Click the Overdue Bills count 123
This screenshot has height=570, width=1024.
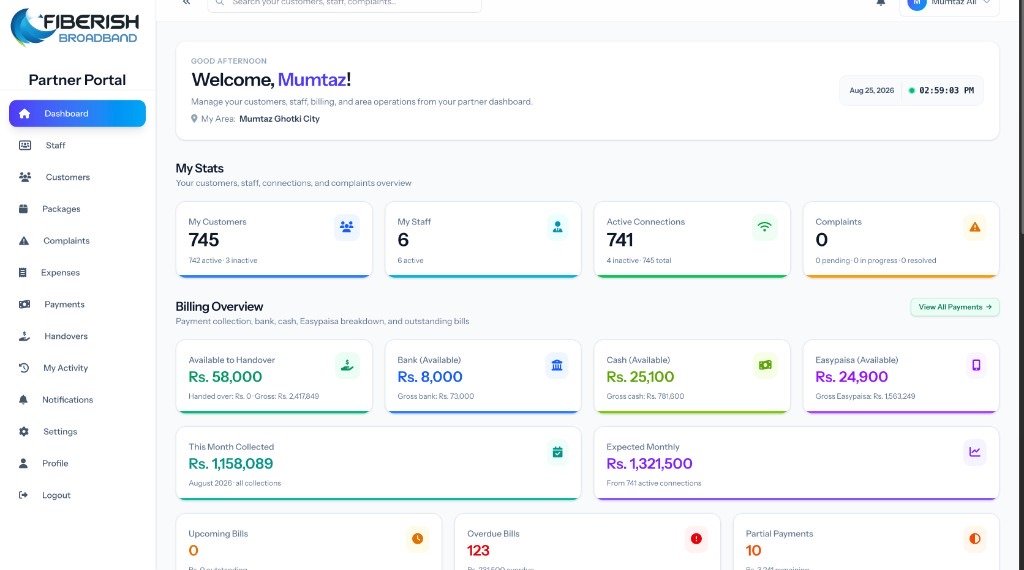478,550
